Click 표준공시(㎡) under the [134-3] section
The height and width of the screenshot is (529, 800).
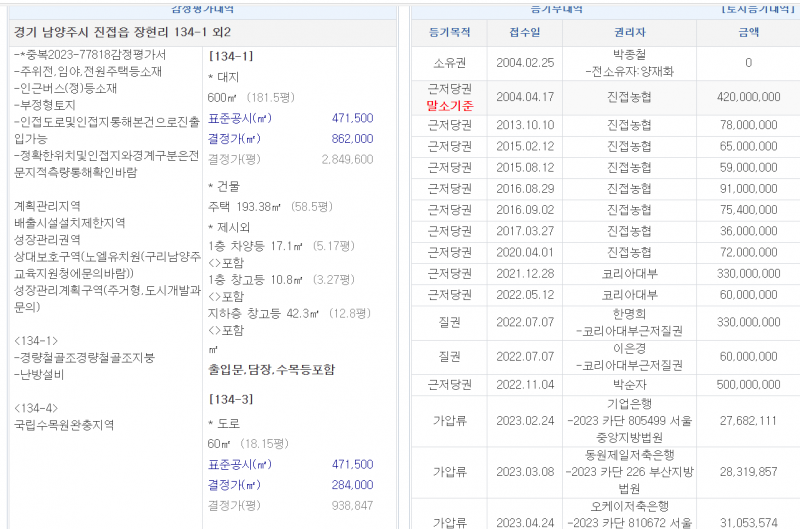[240, 465]
